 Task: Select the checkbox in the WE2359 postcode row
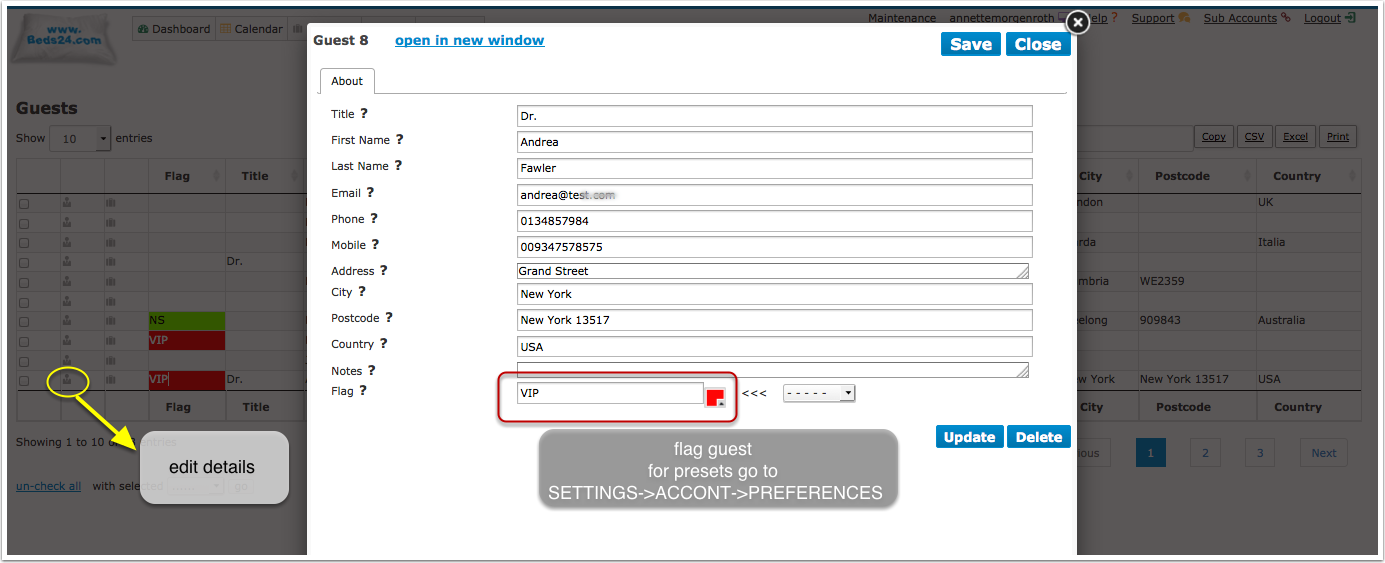click(24, 282)
